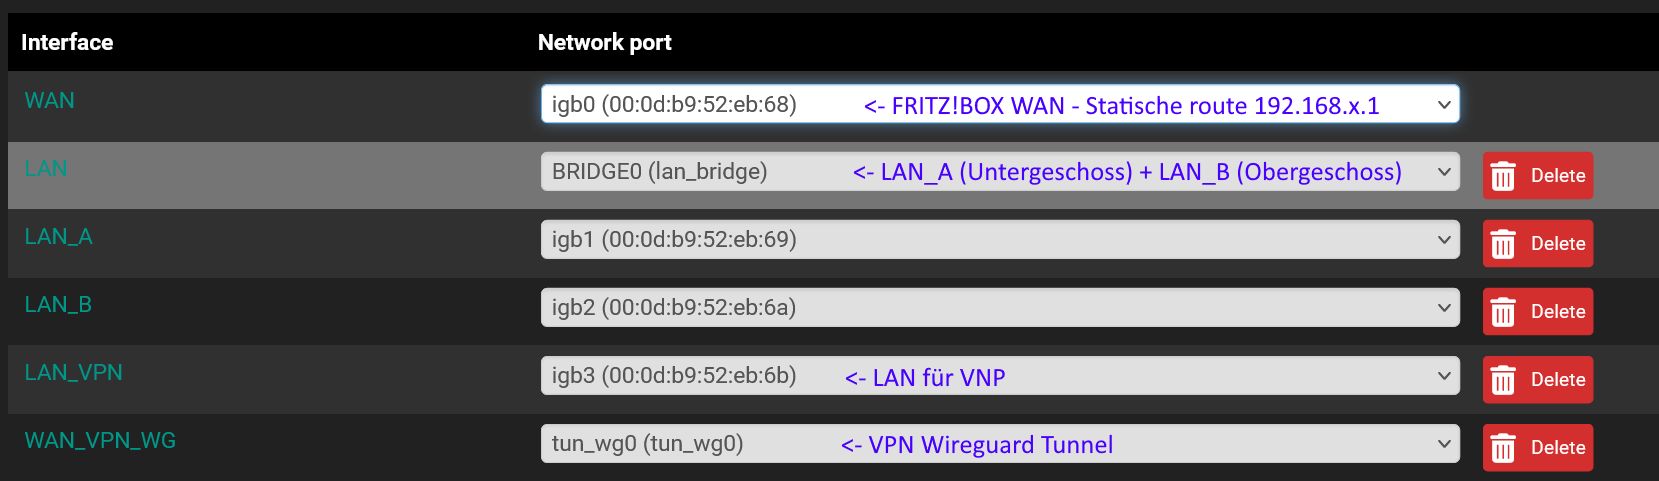Click trash icon in LAN_A row

click(x=1503, y=244)
